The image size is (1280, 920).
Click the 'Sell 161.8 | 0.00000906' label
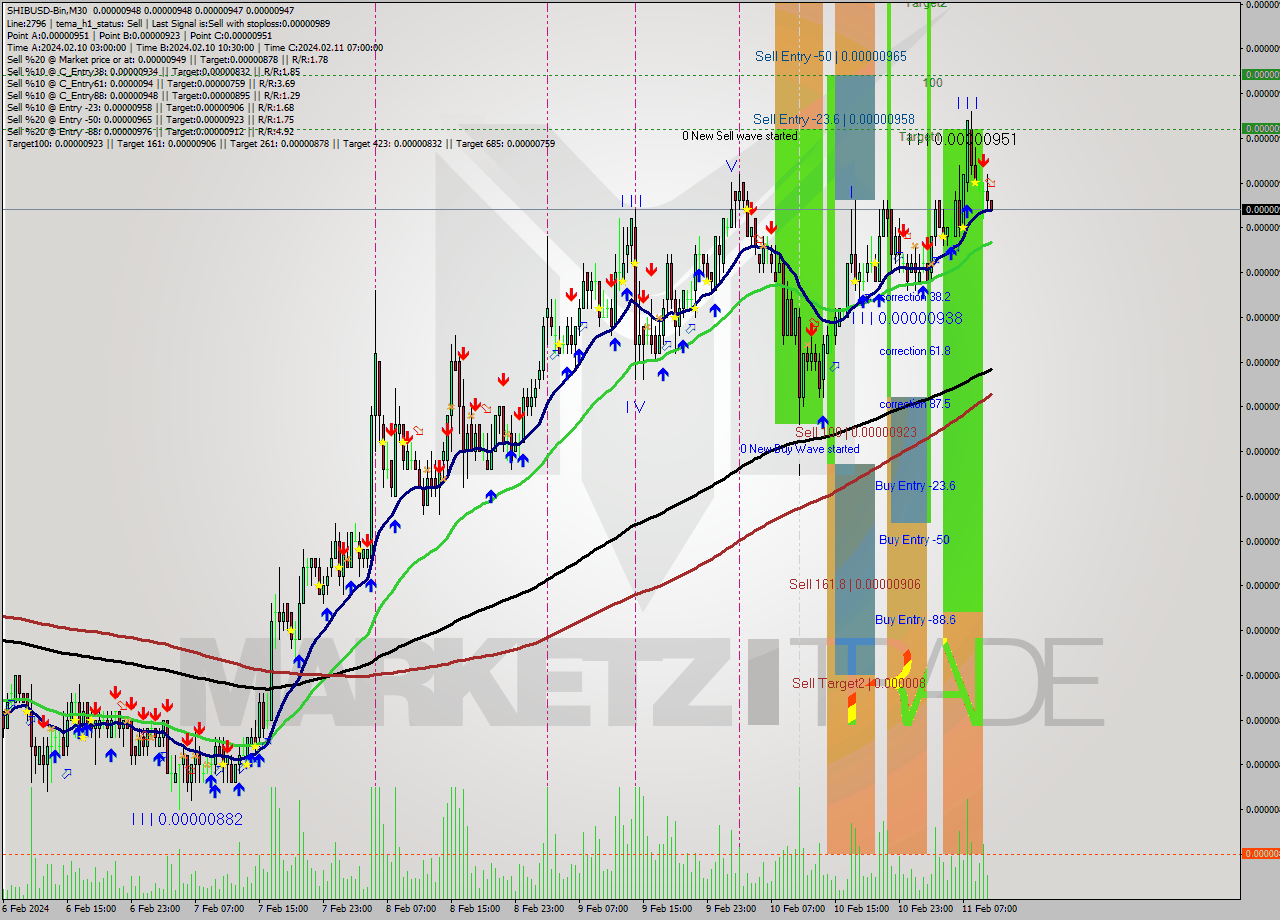854,584
